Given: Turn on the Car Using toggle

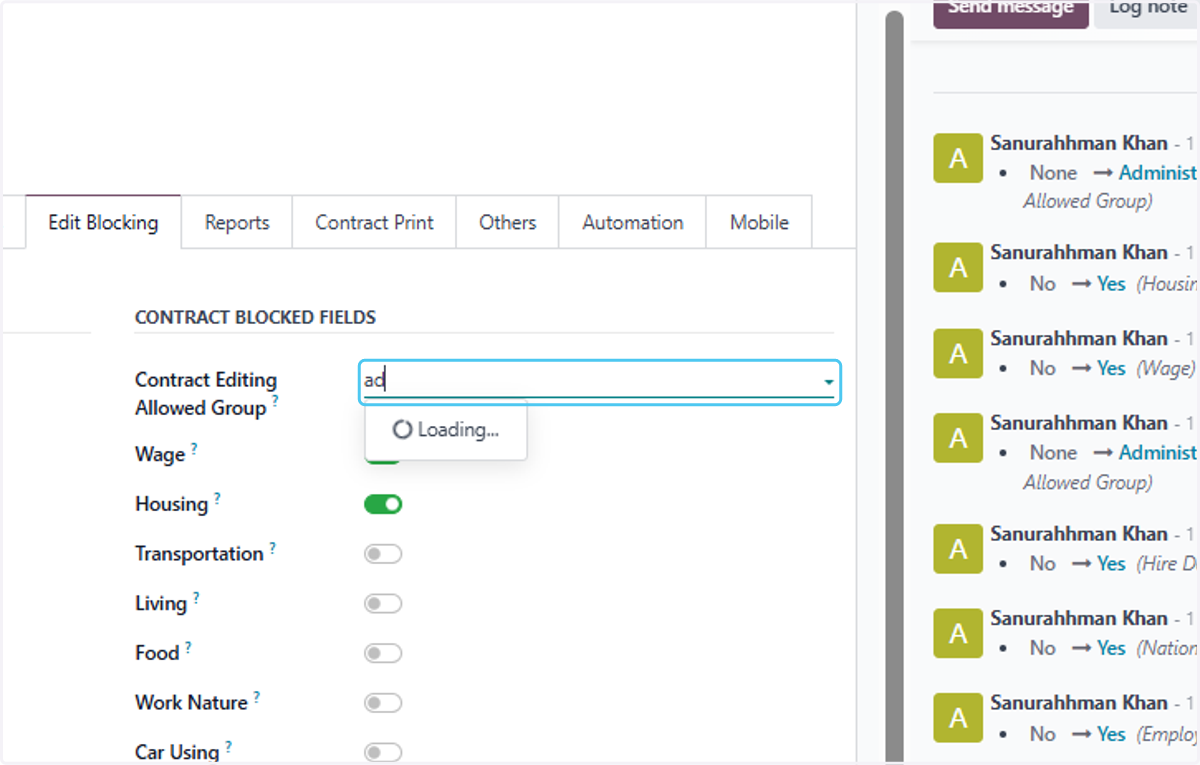Looking at the screenshot, I should [x=383, y=752].
